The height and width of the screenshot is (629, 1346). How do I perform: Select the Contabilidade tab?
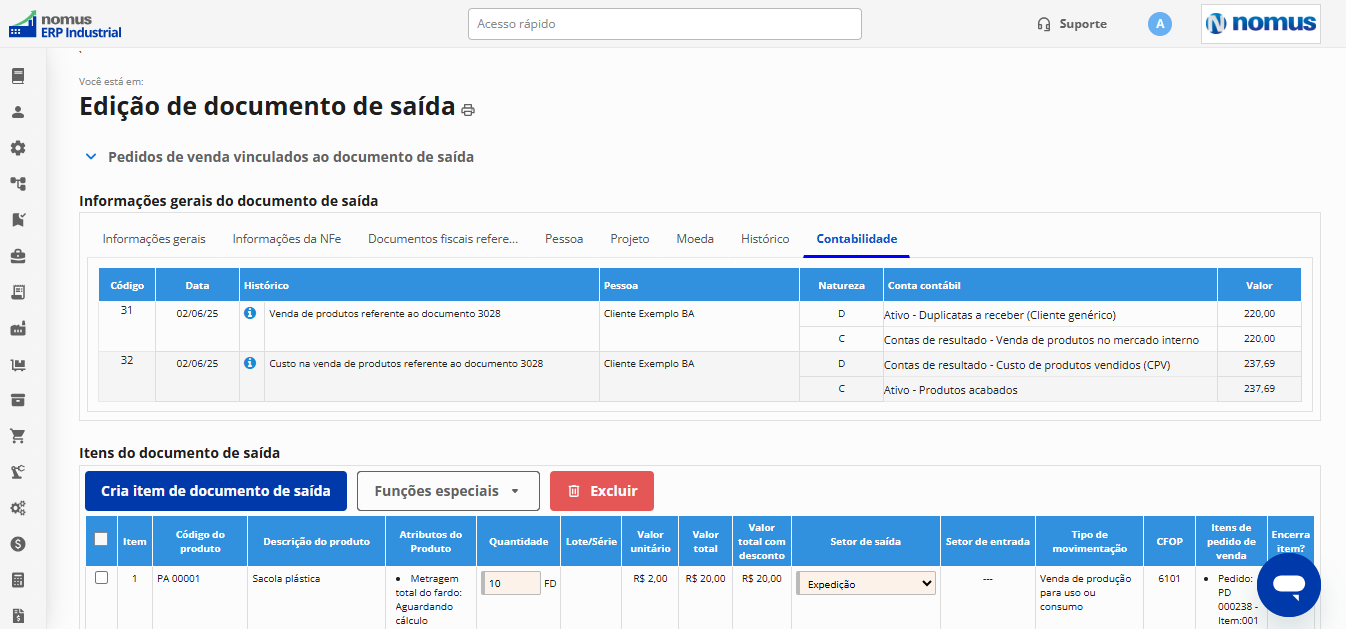click(857, 239)
